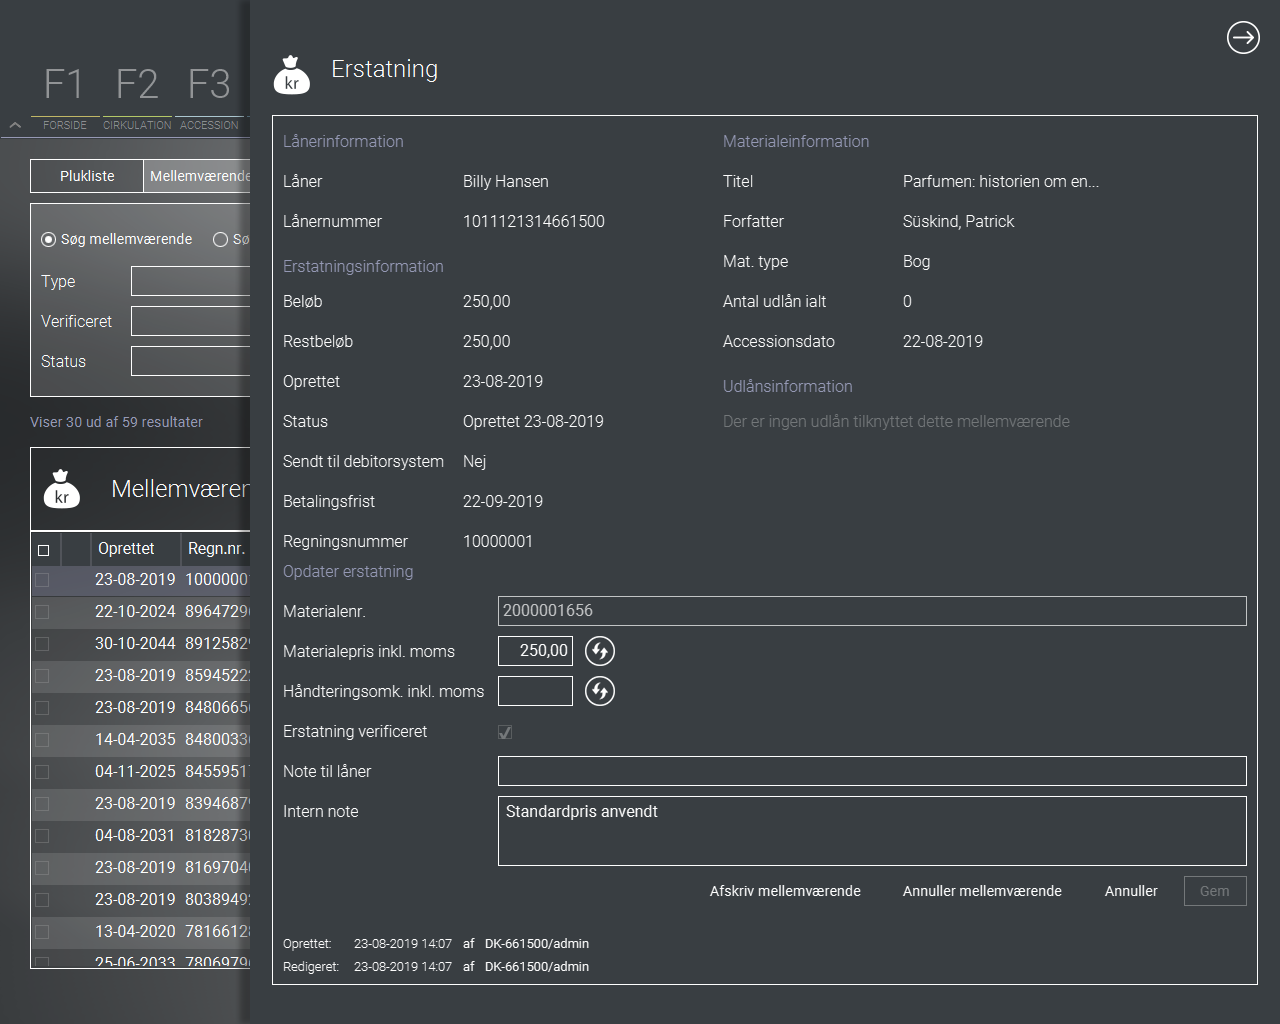Viewport: 1280px width, 1024px height.
Task: Open the F2 Cirkulation menu
Action: pyautogui.click(x=137, y=96)
